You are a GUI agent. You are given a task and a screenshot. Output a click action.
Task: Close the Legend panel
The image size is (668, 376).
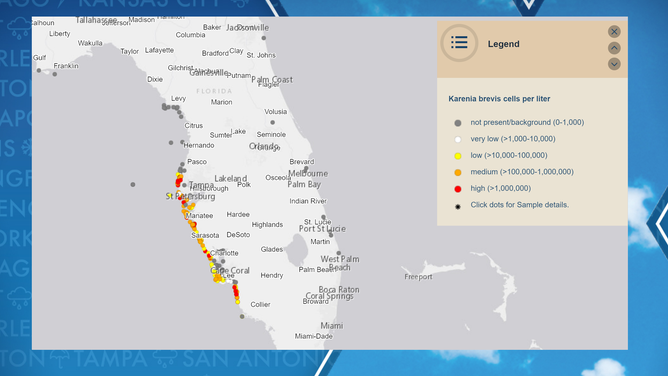(614, 32)
